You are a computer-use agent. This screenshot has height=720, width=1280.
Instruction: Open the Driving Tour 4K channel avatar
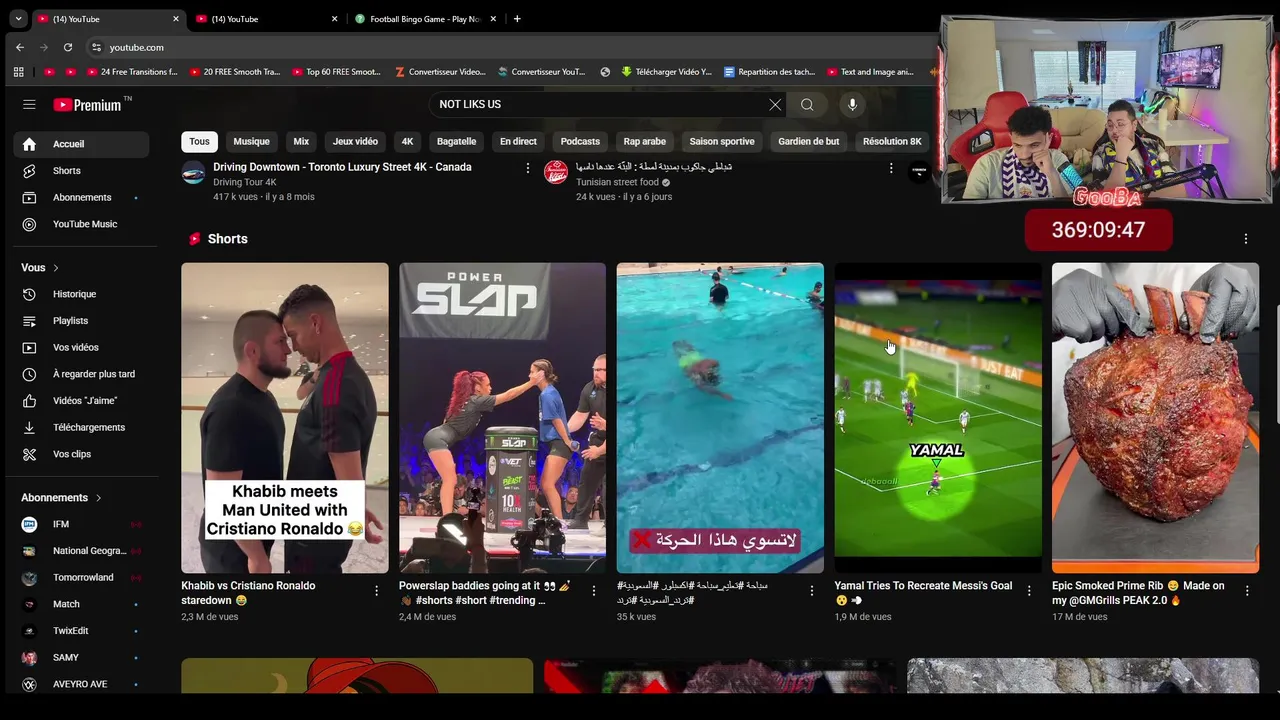(x=193, y=172)
